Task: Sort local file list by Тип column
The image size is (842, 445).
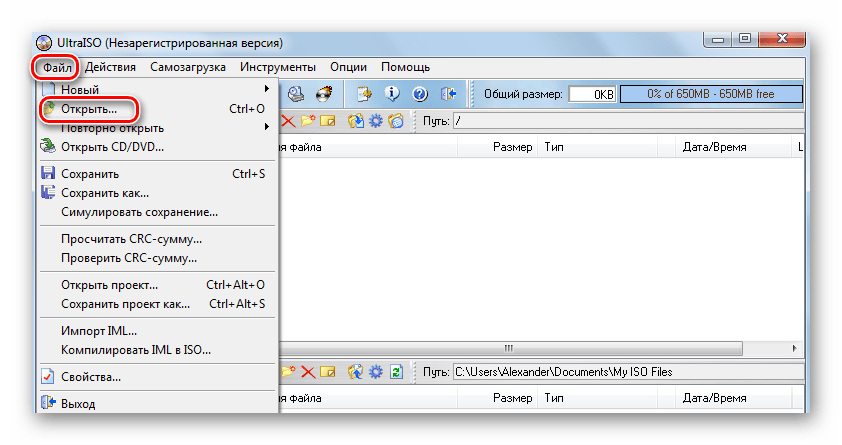Action: (597, 398)
